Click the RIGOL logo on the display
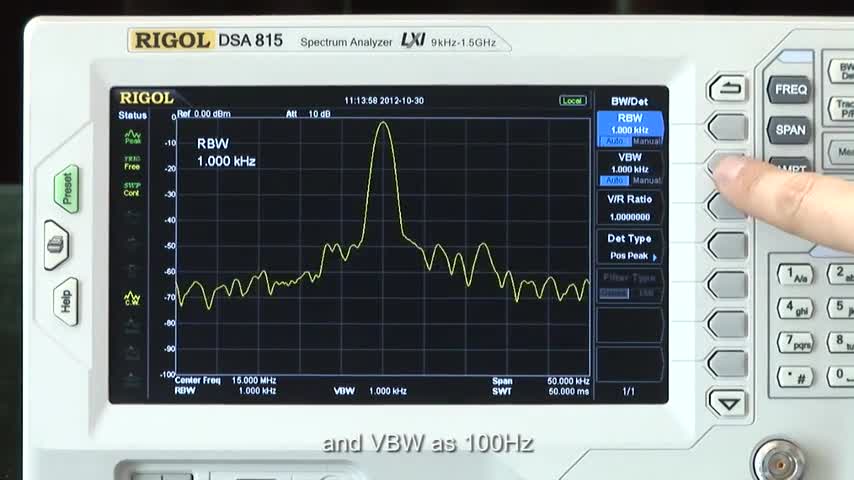This screenshot has height=480, width=854. 146,98
